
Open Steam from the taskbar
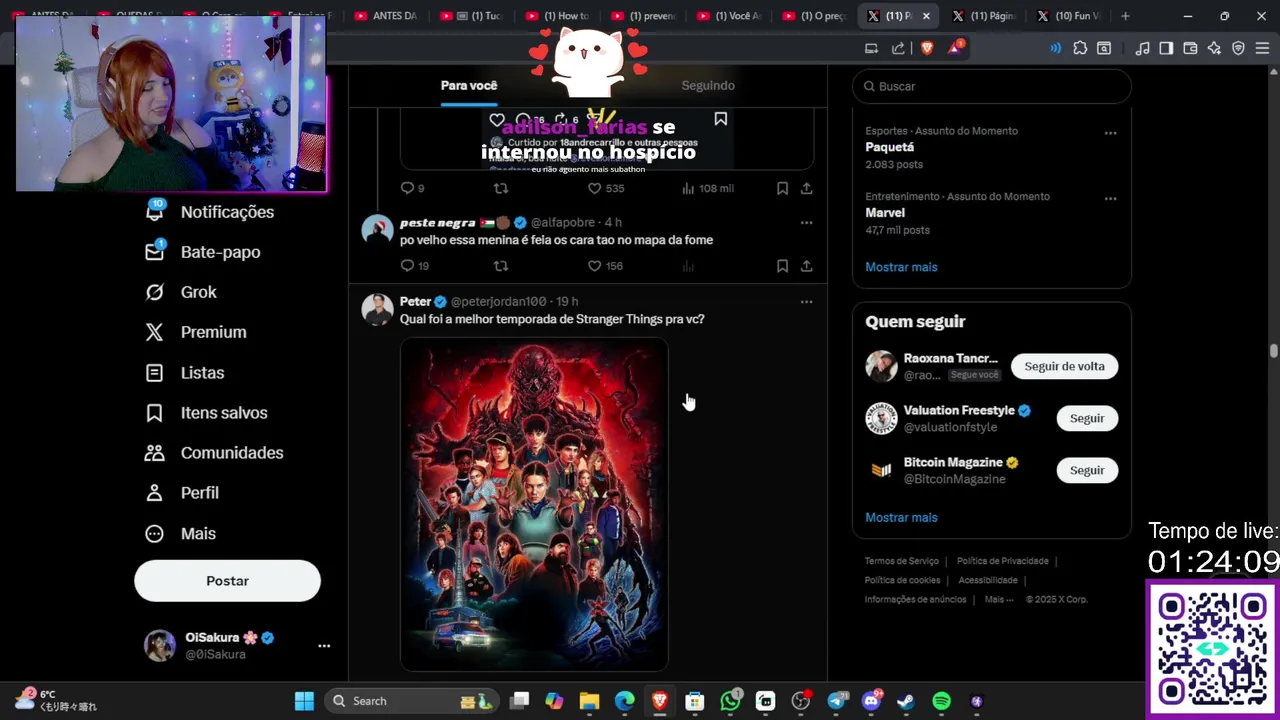coord(905,701)
